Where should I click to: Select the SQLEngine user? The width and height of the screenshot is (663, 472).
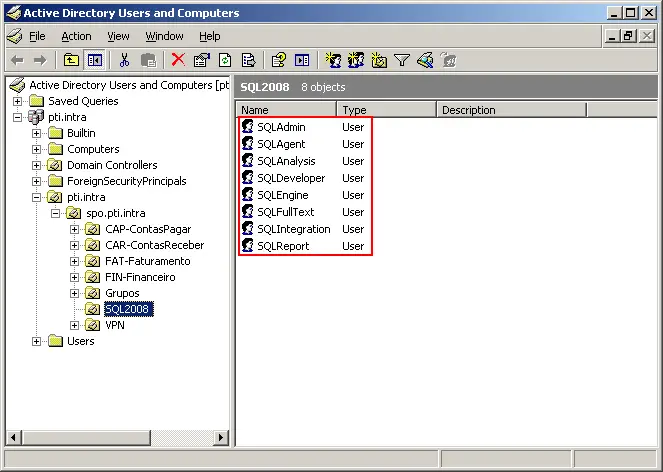[x=283, y=195]
